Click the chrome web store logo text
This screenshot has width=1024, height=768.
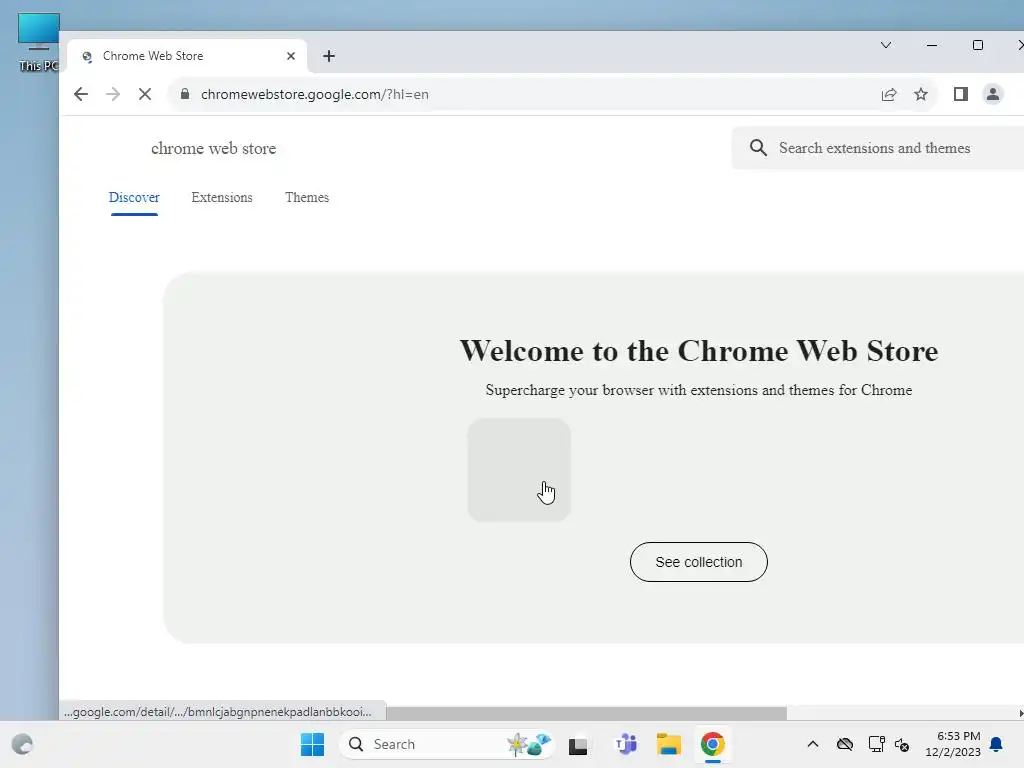click(x=214, y=148)
